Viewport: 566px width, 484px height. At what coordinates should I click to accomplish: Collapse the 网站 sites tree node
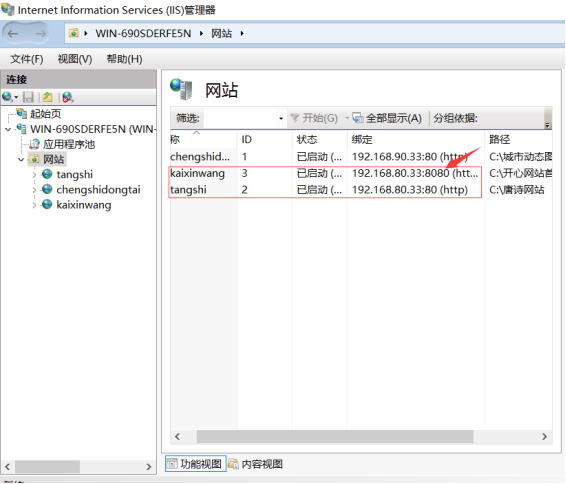tap(21, 159)
